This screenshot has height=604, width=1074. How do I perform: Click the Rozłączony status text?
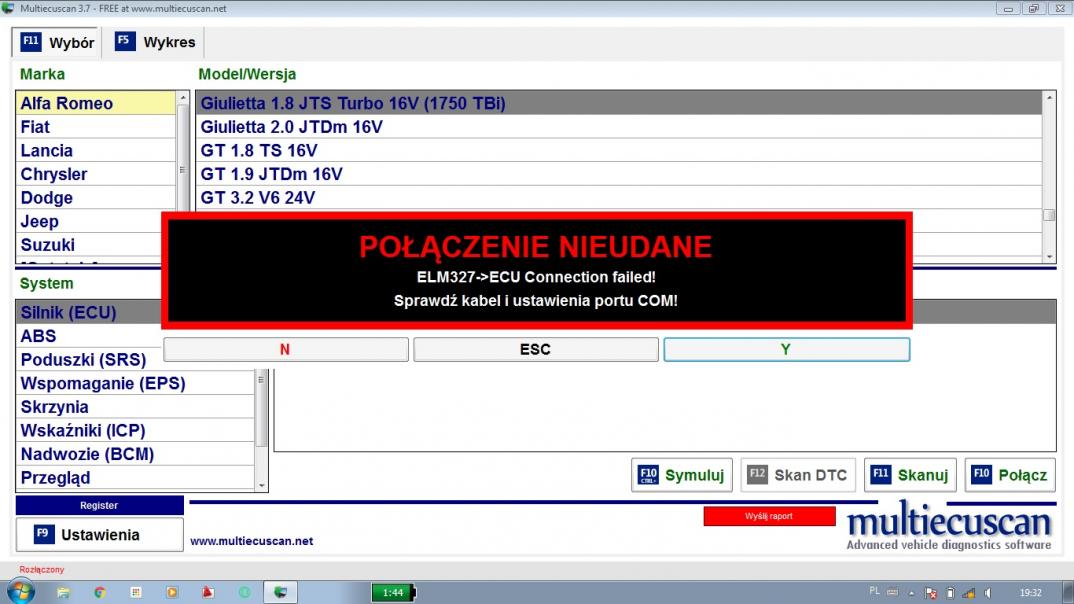[42, 570]
